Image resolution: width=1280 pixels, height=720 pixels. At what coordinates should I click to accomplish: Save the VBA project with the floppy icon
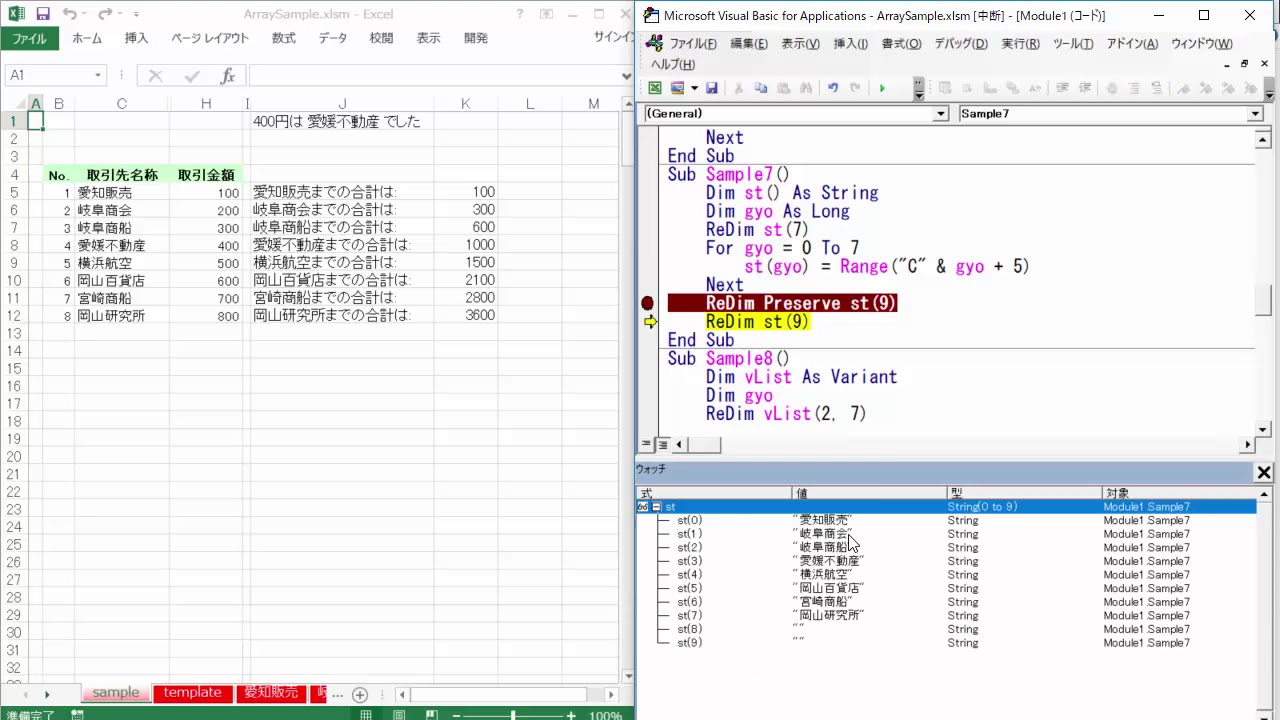click(712, 88)
